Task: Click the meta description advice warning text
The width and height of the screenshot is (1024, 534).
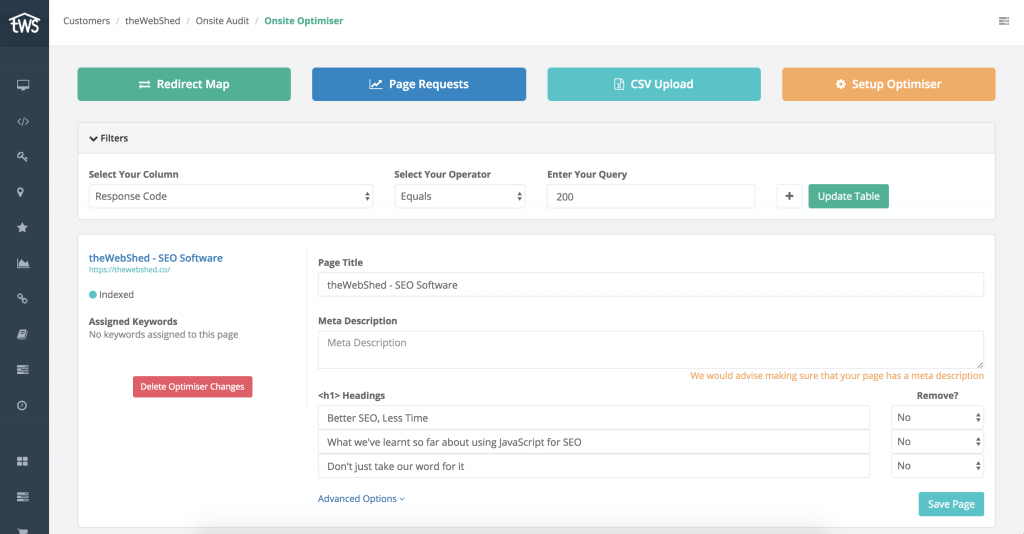Action: [x=837, y=376]
